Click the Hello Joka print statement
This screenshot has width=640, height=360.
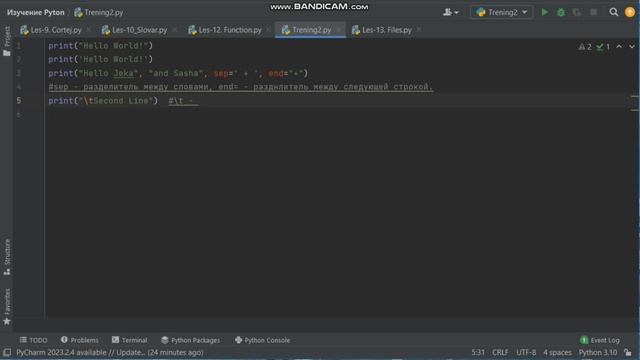pyautogui.click(x=178, y=73)
